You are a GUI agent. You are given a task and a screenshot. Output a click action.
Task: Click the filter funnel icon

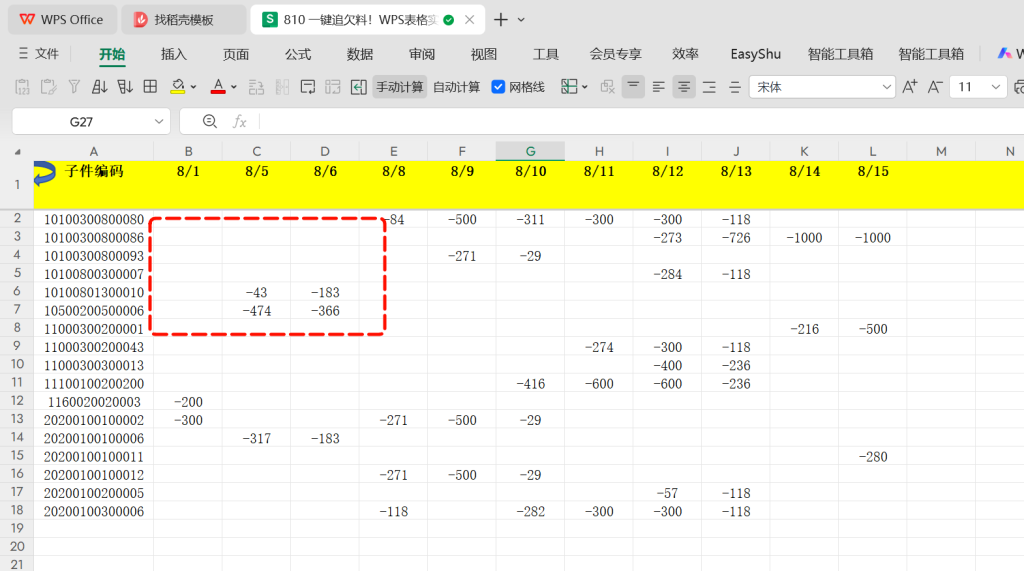click(74, 87)
